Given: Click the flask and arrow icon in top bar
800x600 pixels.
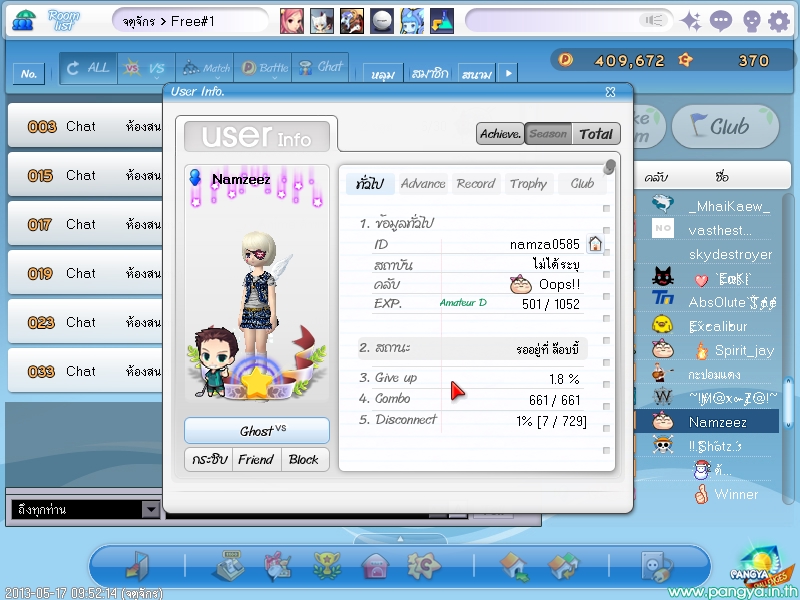Looking at the screenshot, I should pos(442,21).
